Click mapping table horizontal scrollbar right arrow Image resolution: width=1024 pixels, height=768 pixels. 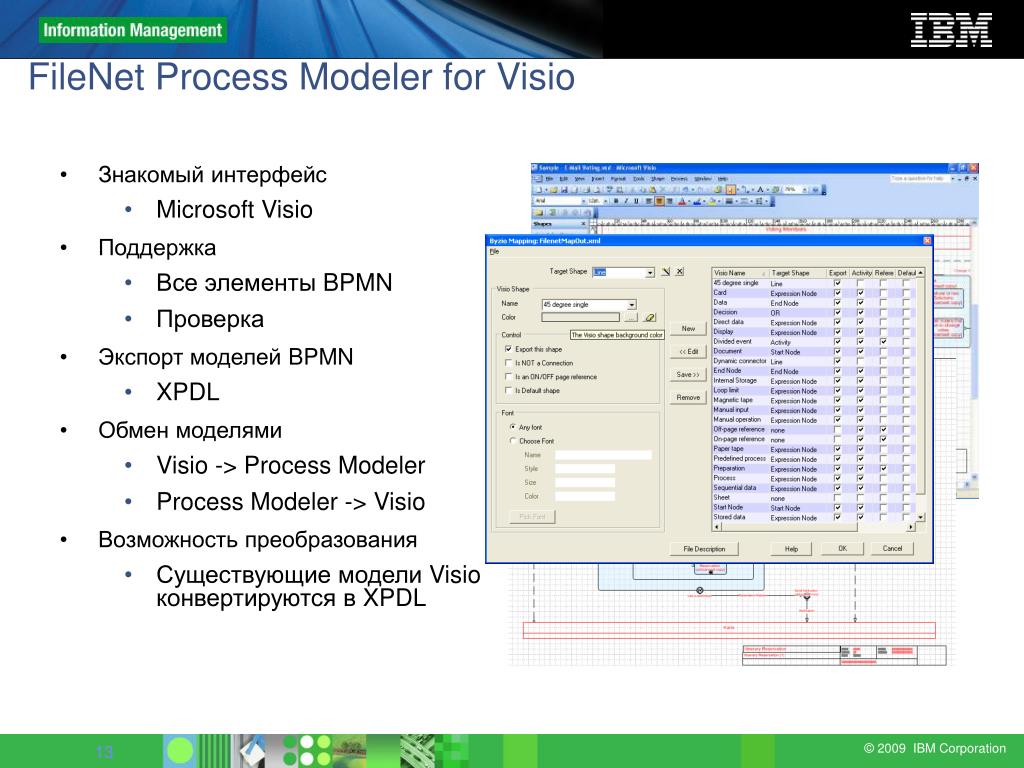click(x=911, y=526)
